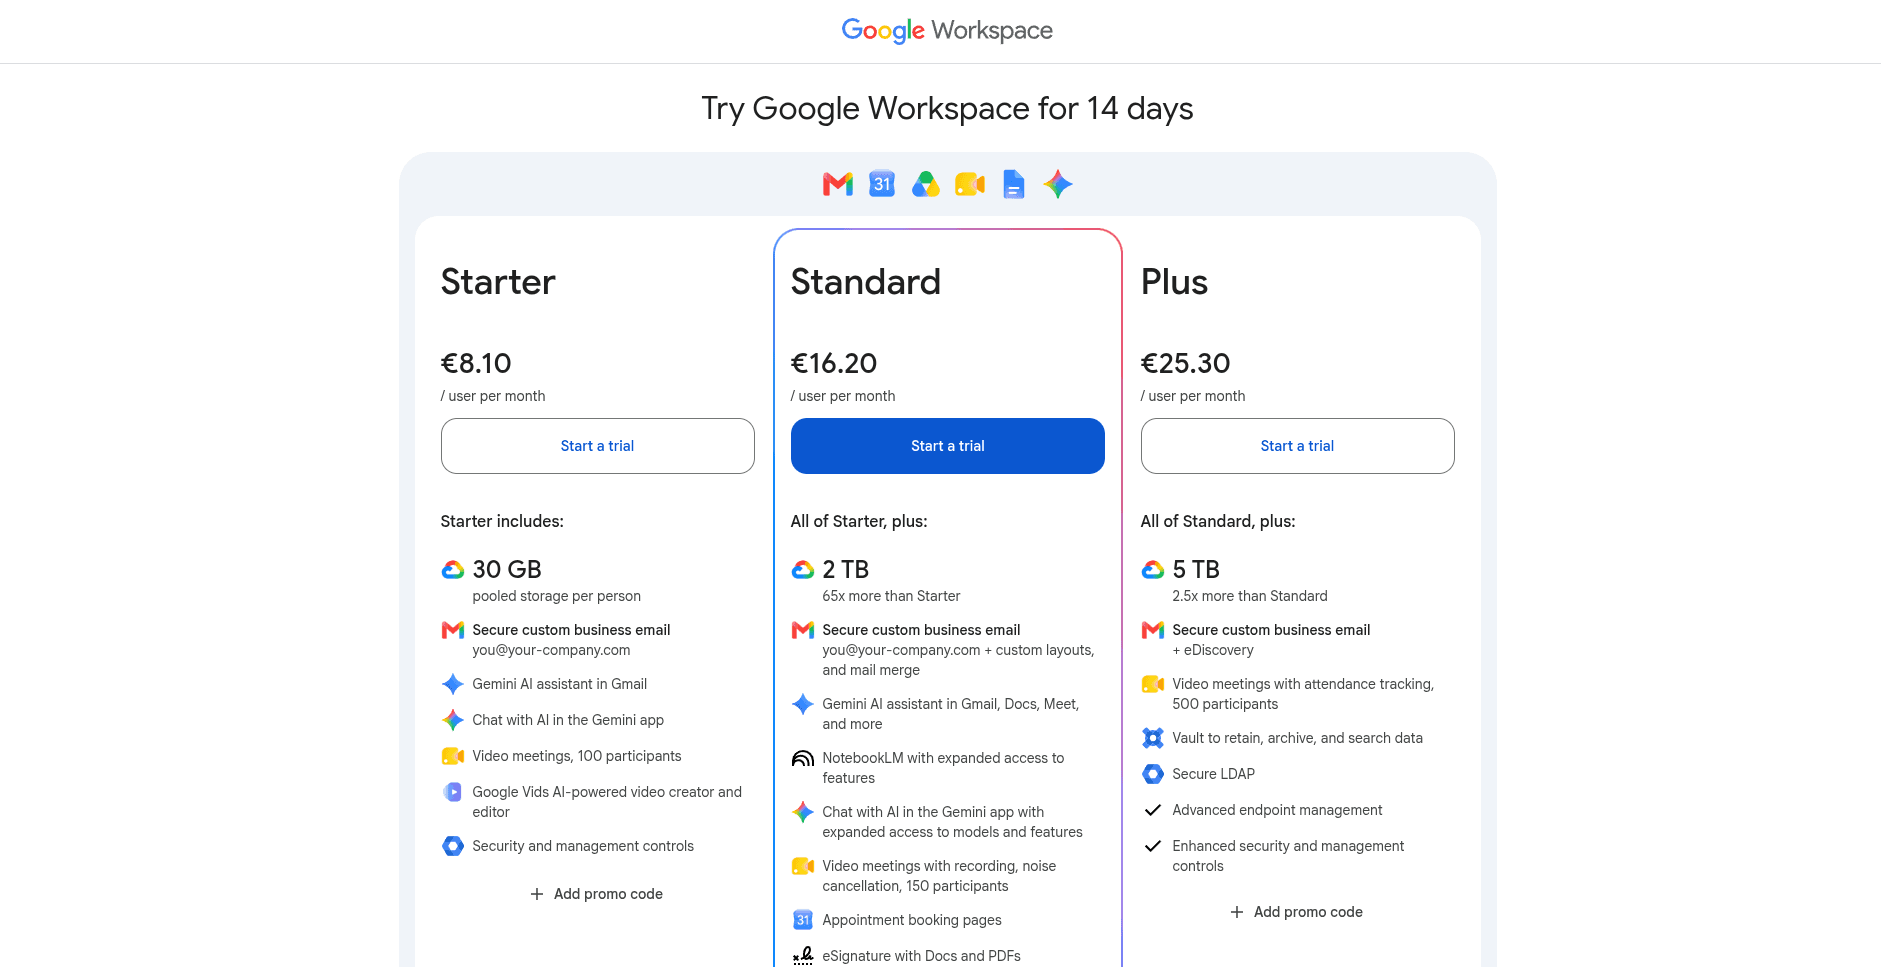
Task: Add promo code under Plus plan
Action: point(1297,912)
